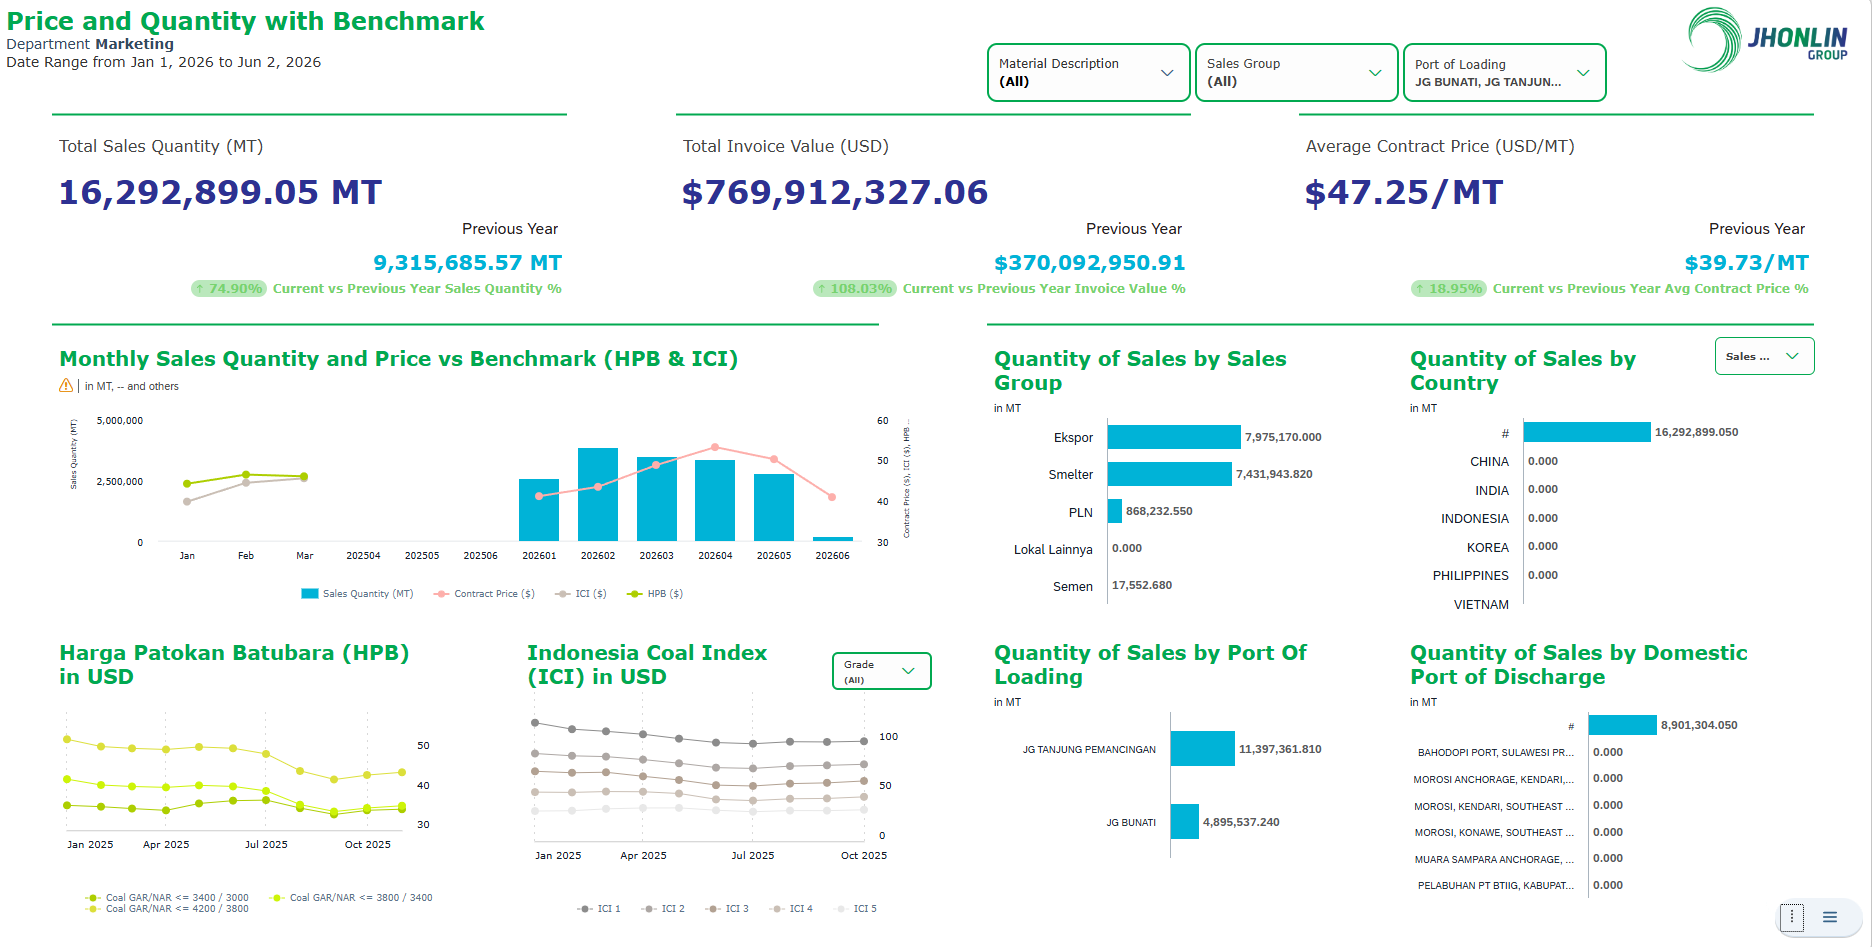Expand the Grade dropdown on the ICI chart

click(x=882, y=671)
